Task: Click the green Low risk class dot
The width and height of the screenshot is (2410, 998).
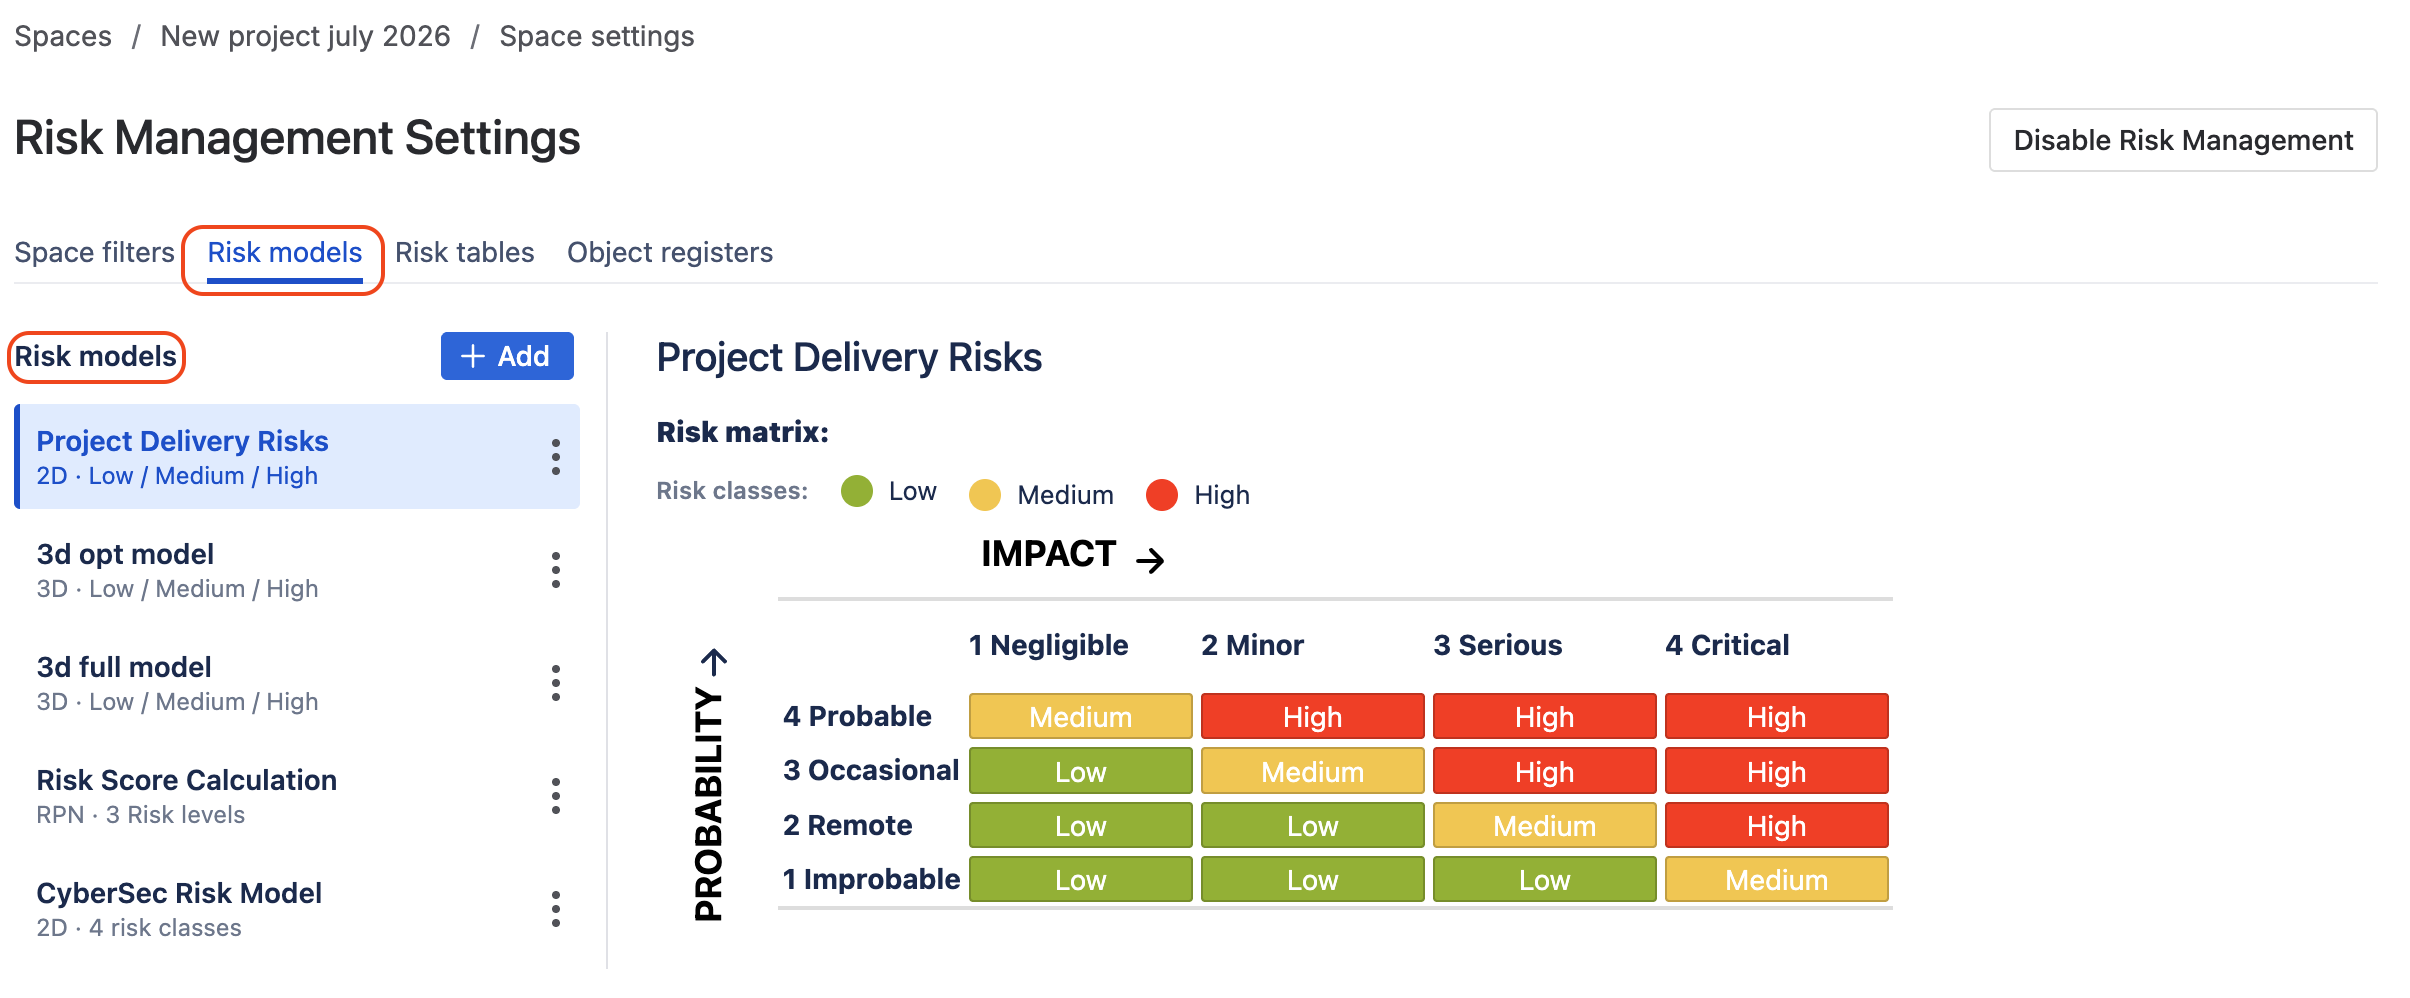Action: pos(857,491)
